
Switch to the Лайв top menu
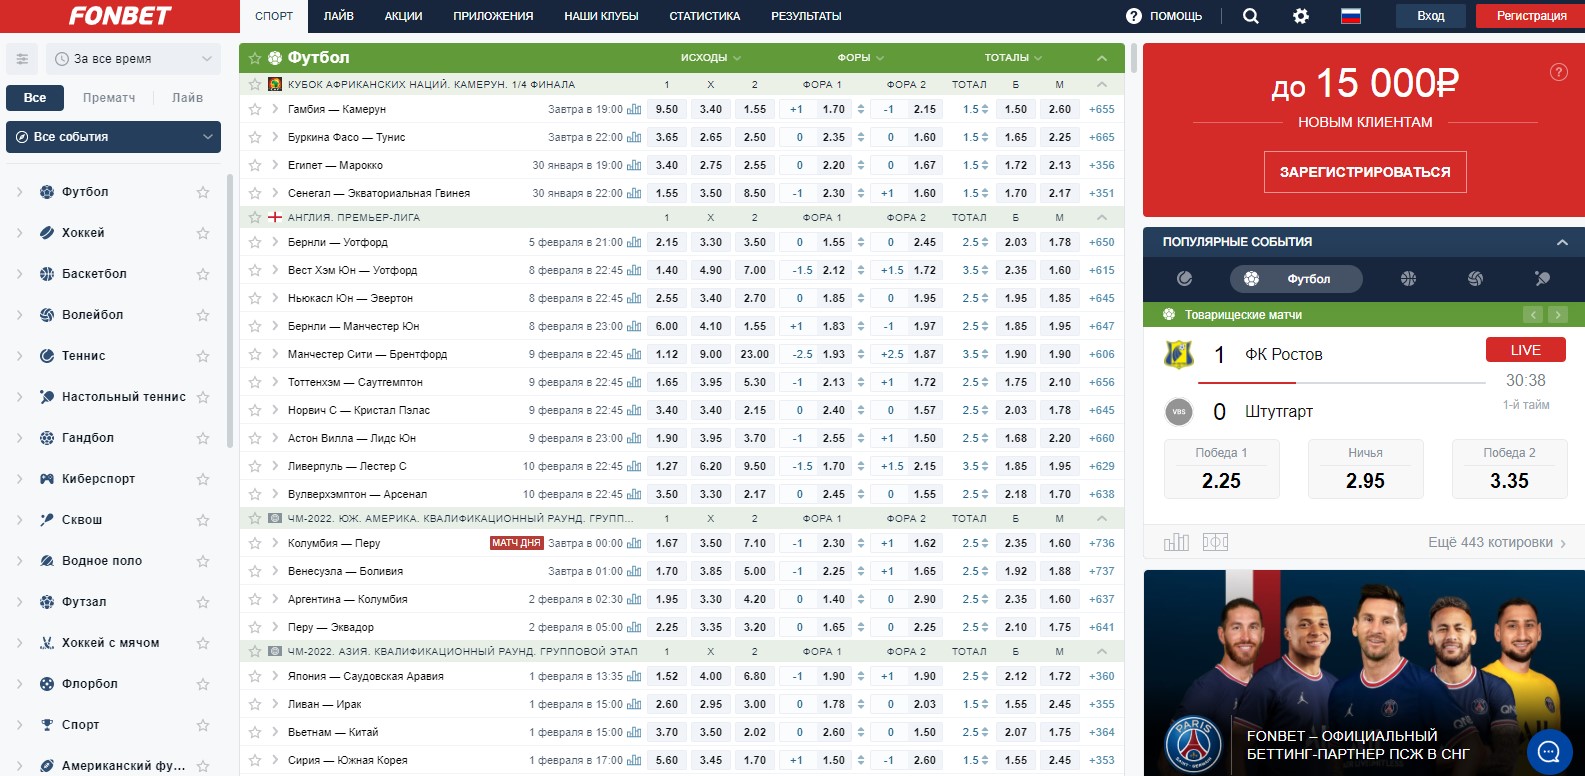339,16
